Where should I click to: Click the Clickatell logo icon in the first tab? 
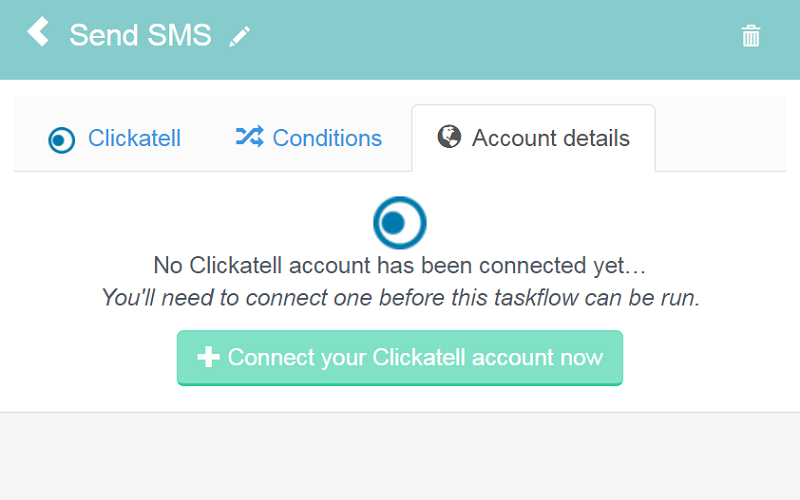(62, 140)
